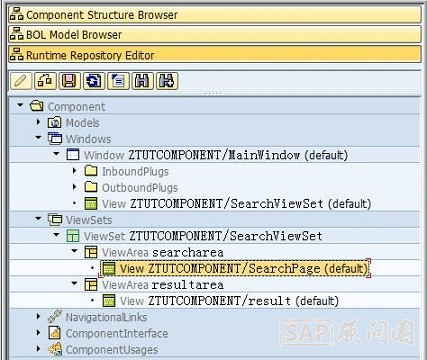Open the BOL Model Browser panel

point(215,35)
